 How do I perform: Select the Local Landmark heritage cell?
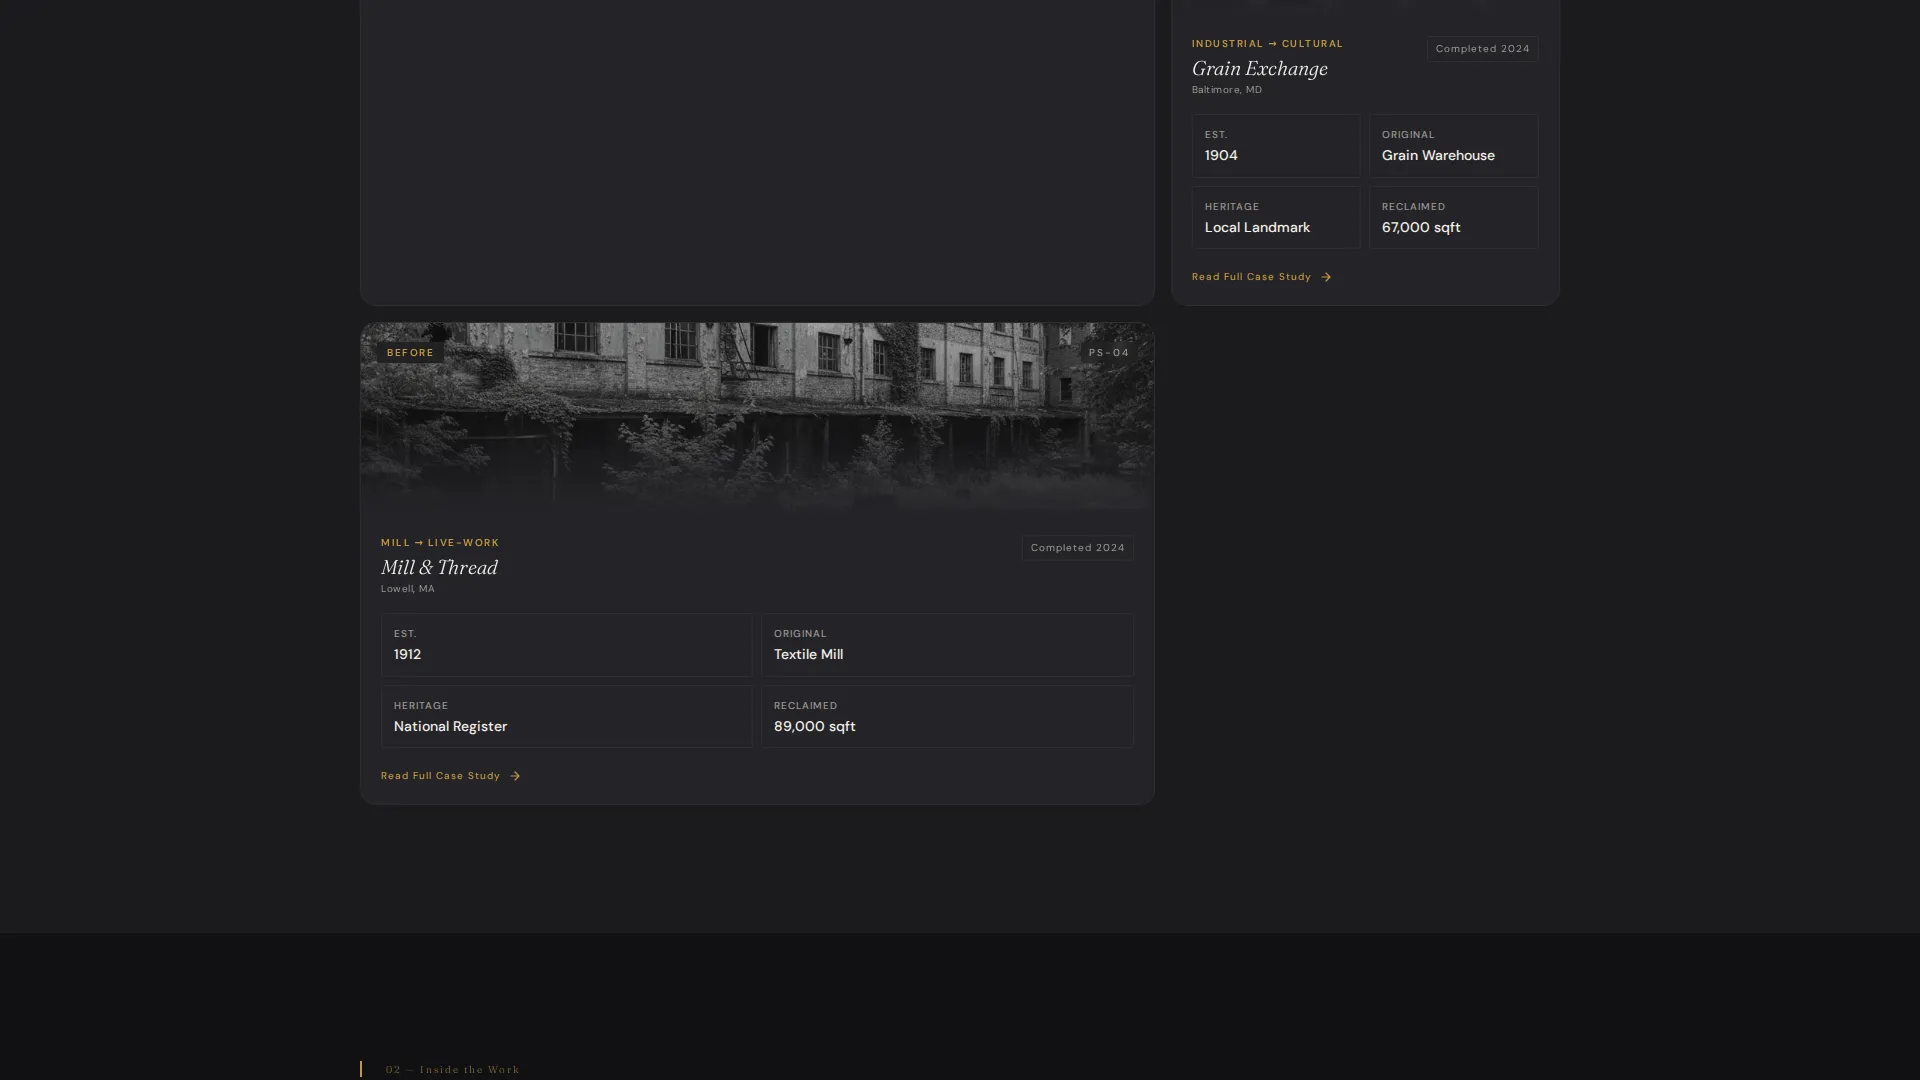point(1275,218)
